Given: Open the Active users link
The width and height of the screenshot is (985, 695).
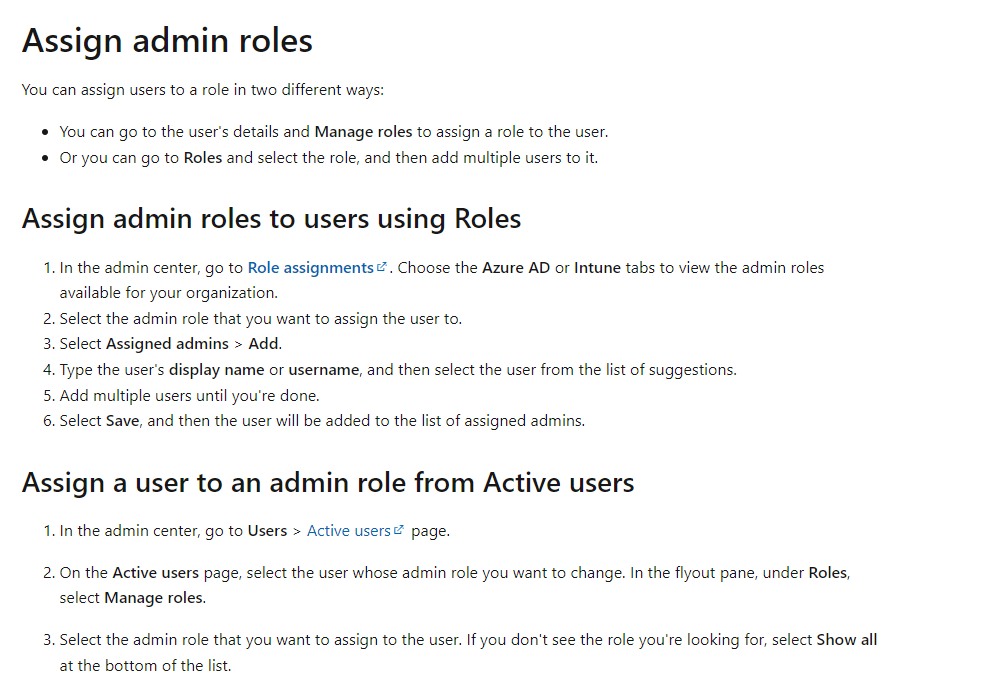Looking at the screenshot, I should tap(349, 531).
